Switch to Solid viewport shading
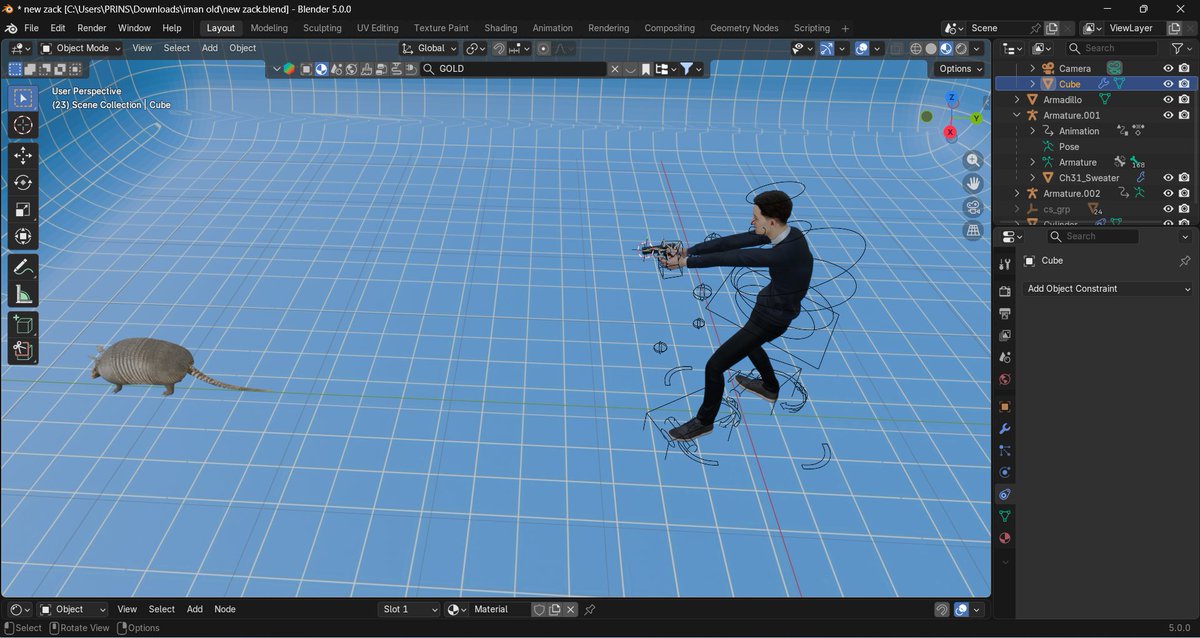 click(x=931, y=48)
